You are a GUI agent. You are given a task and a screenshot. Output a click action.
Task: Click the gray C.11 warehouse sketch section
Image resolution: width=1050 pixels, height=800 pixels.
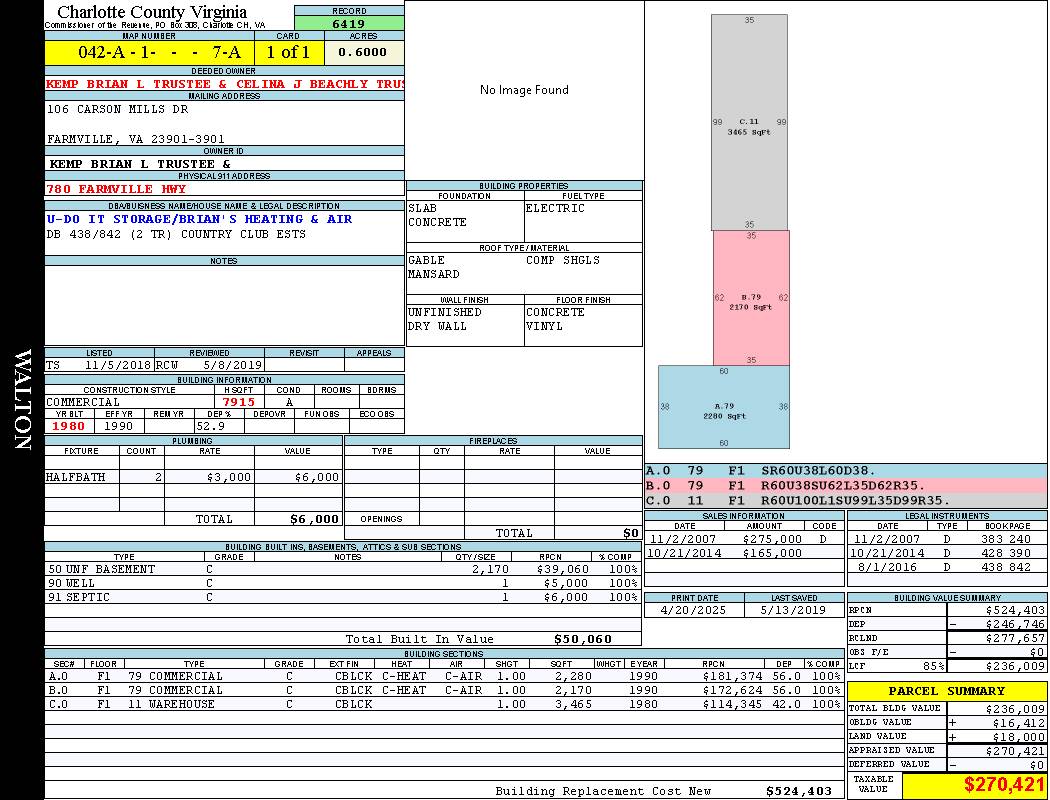749,125
